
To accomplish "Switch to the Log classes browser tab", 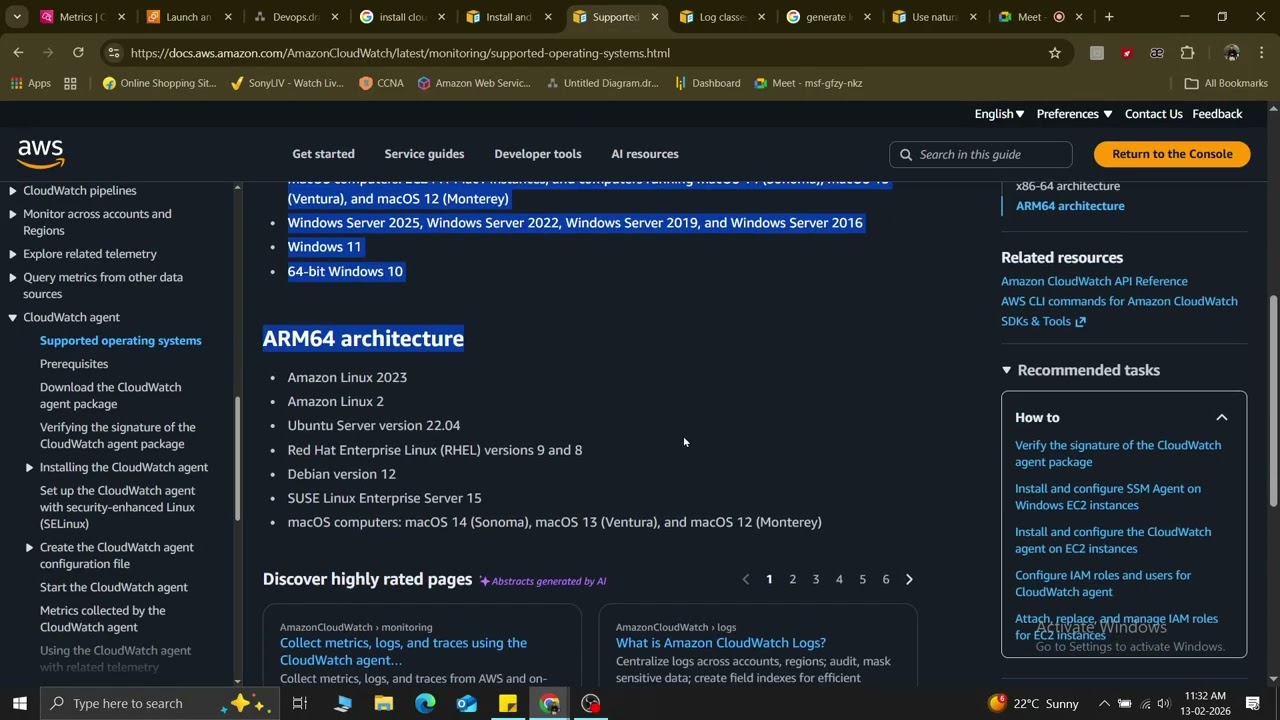I will click(x=722, y=17).
